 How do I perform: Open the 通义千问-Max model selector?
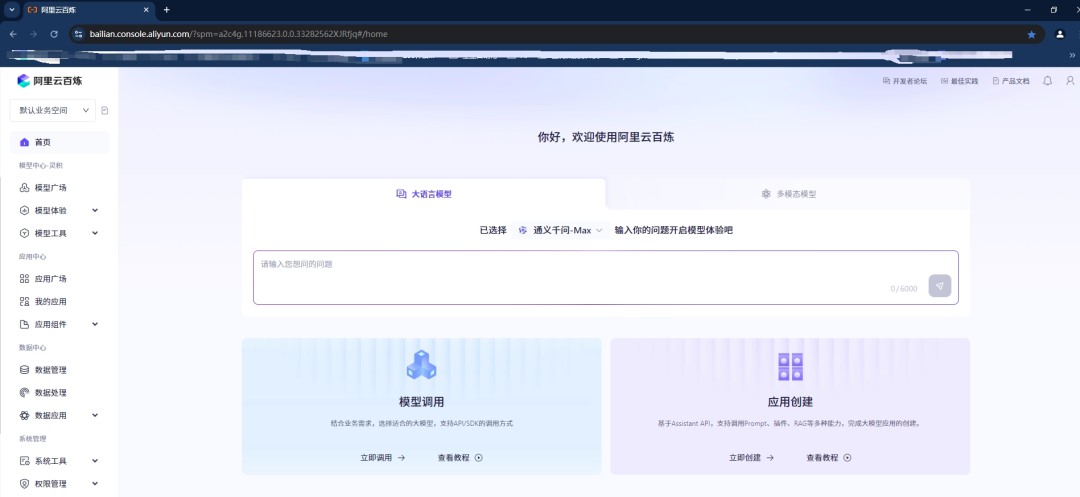[561, 231]
